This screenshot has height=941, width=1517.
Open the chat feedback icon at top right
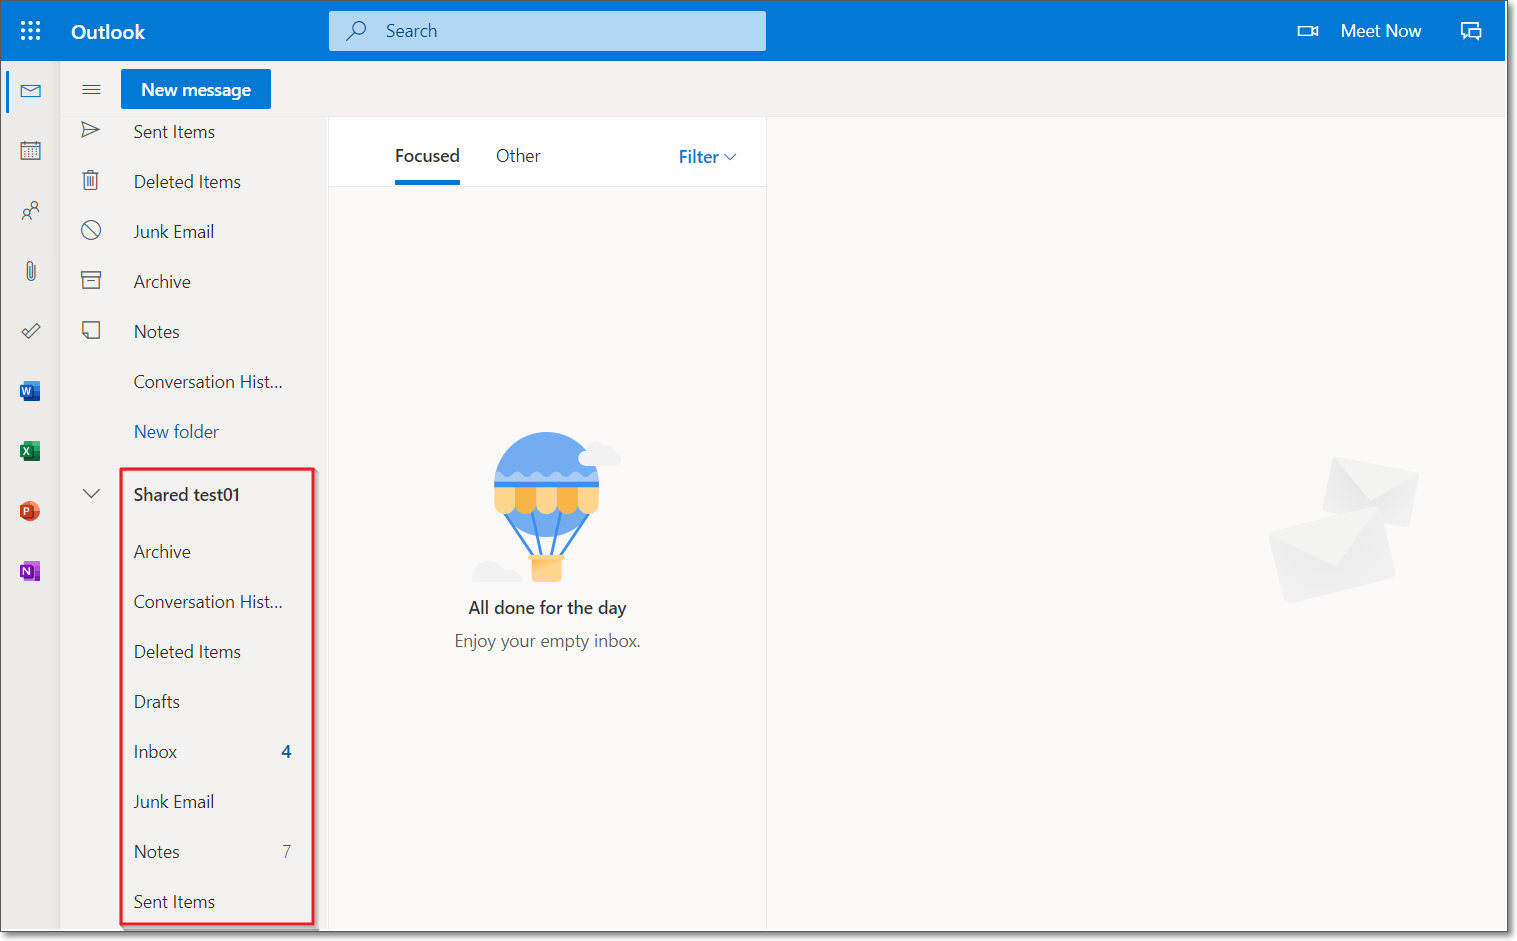(1471, 31)
